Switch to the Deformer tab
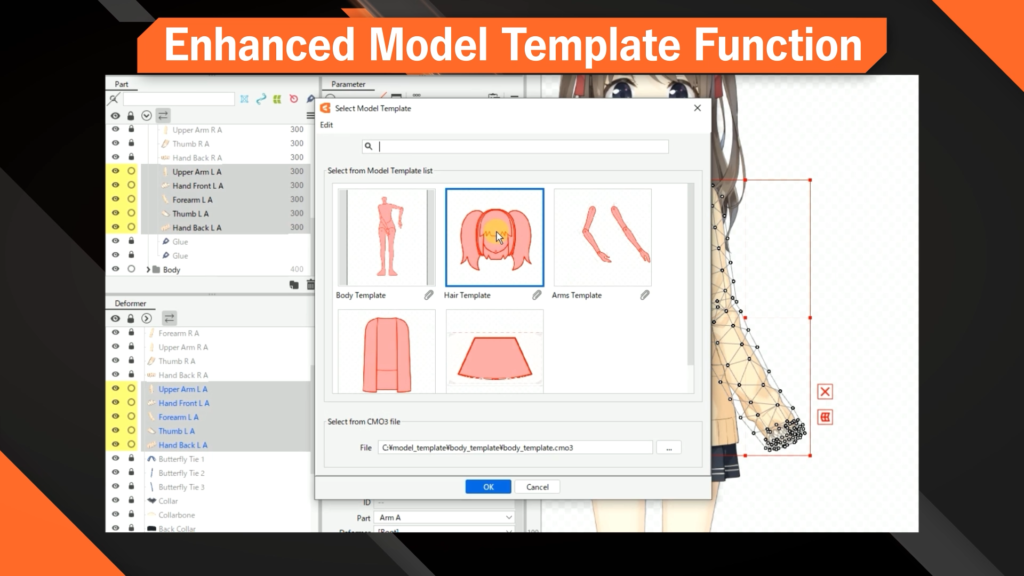1024x576 pixels. [x=133, y=303]
